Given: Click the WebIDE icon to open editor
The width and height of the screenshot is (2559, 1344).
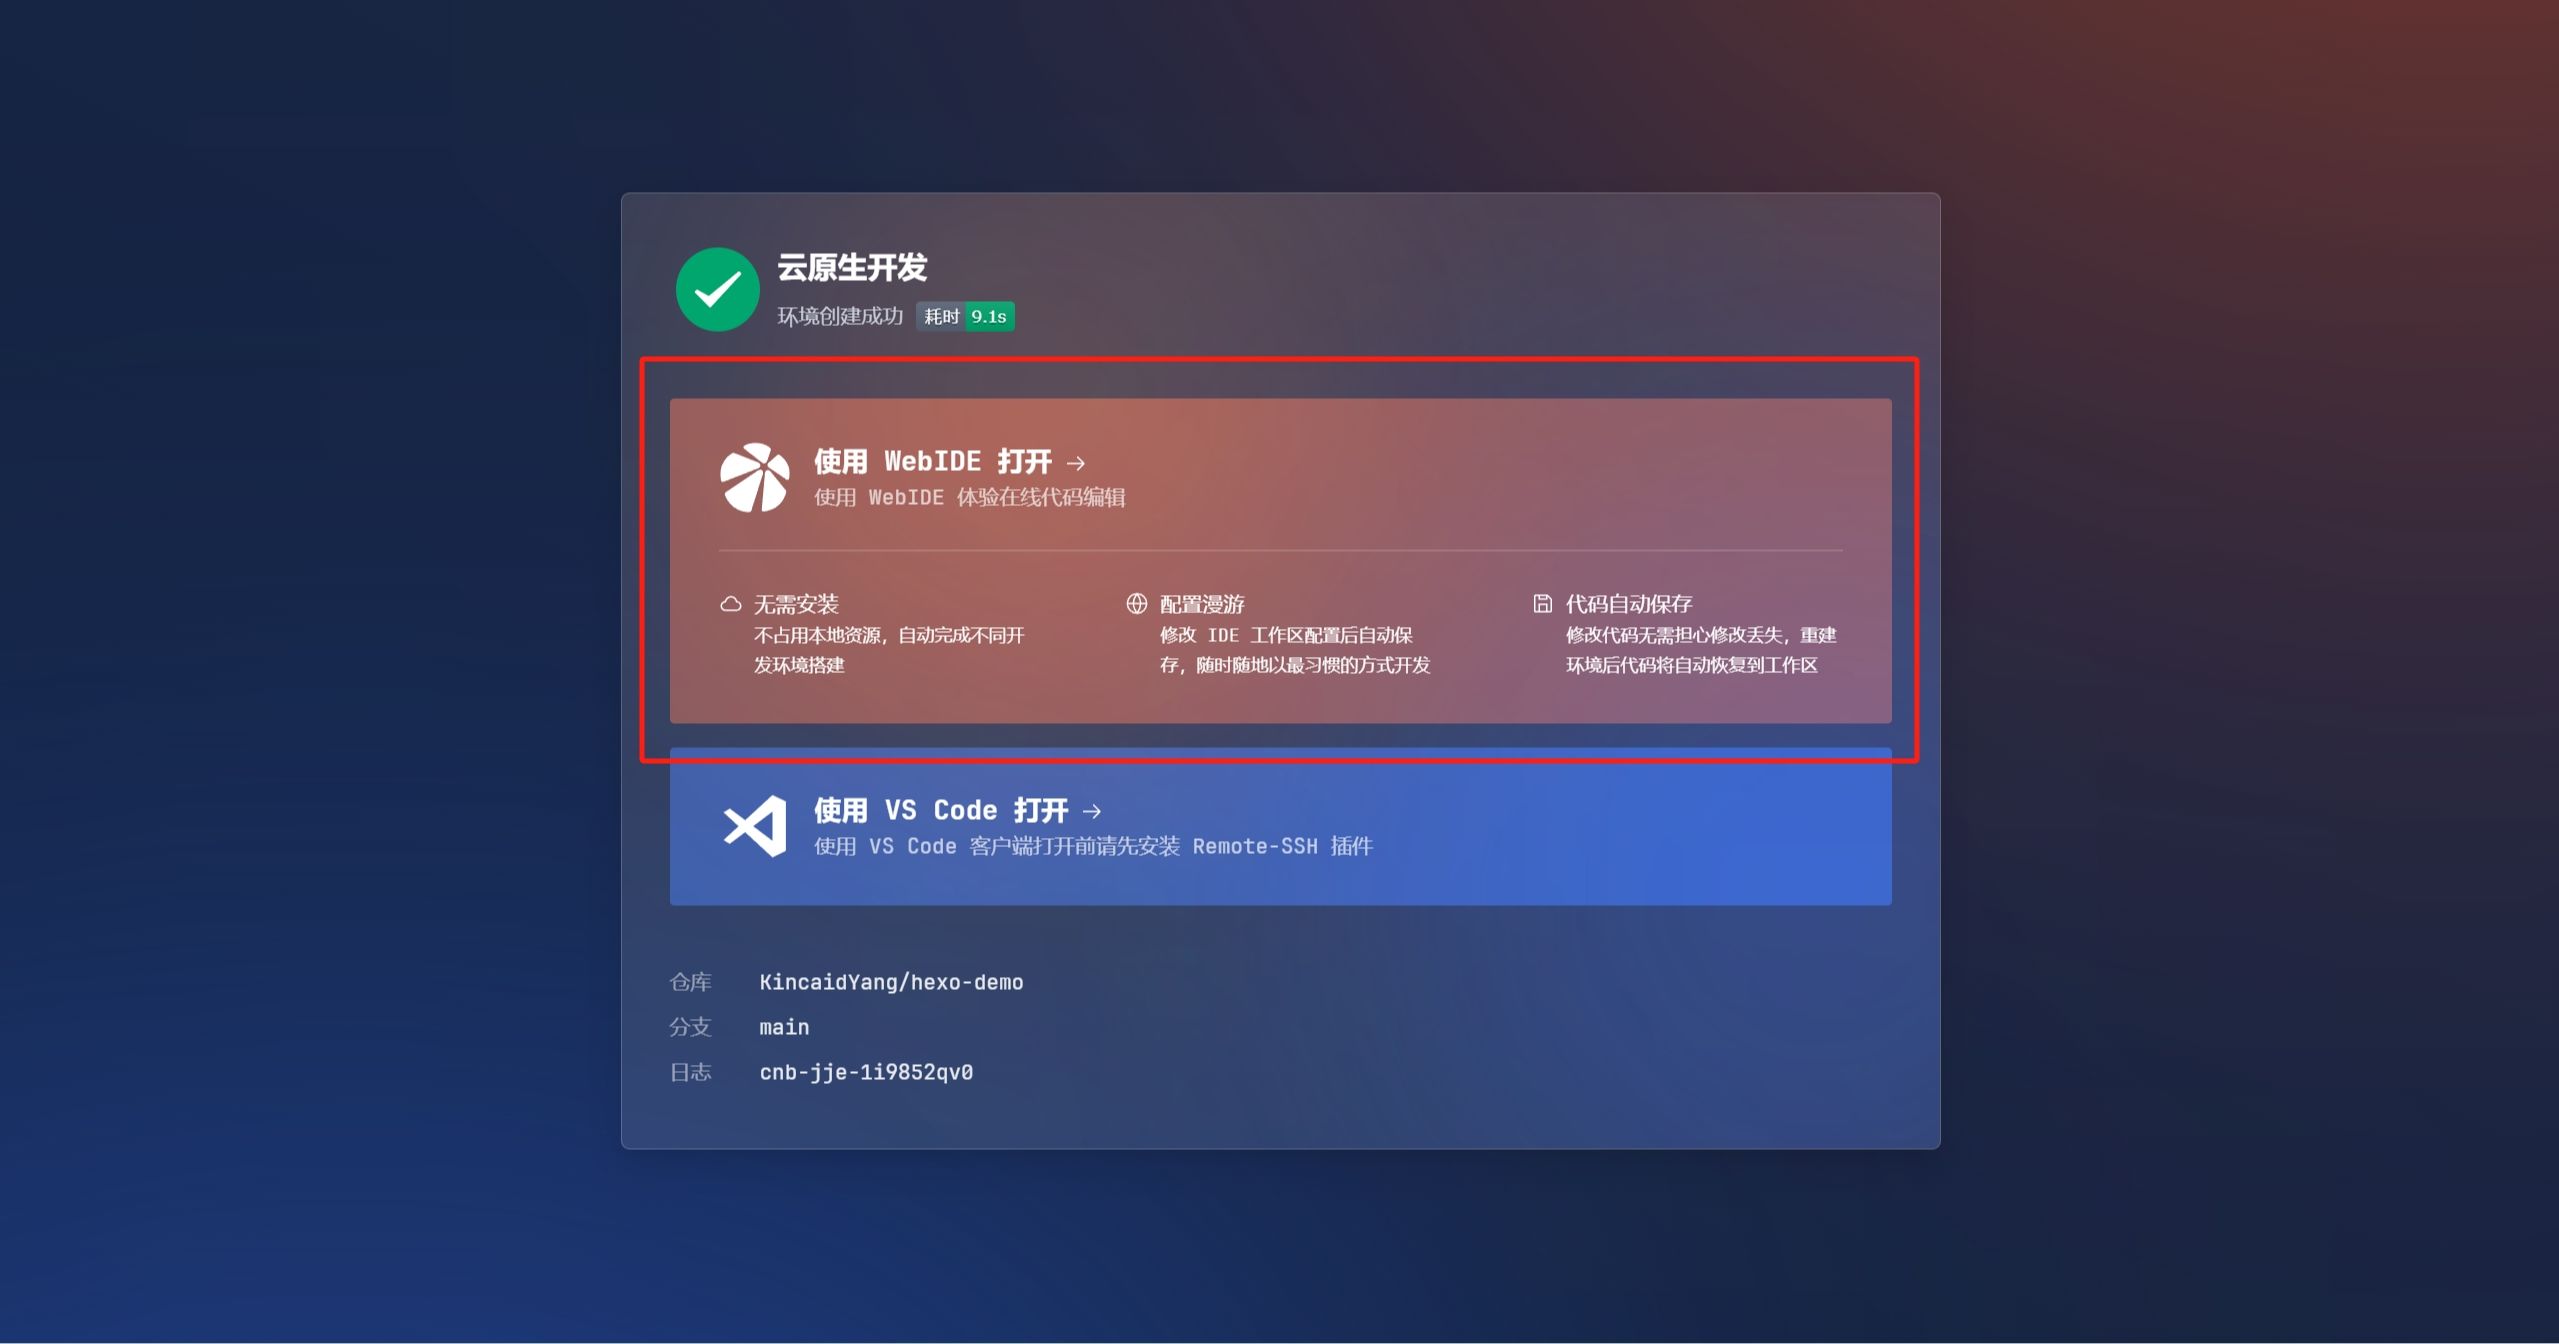Looking at the screenshot, I should (755, 474).
